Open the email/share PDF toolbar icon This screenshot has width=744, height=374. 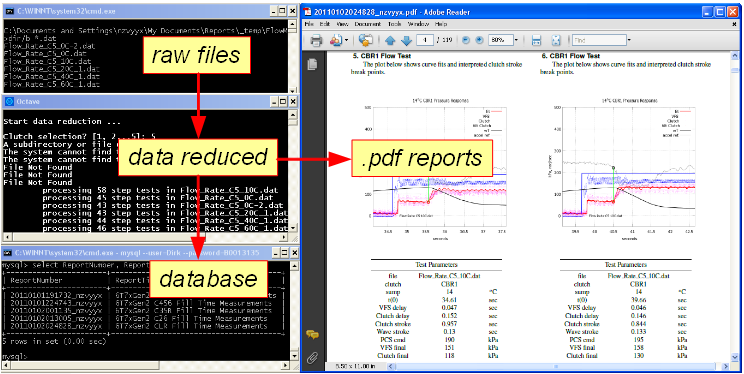point(335,40)
